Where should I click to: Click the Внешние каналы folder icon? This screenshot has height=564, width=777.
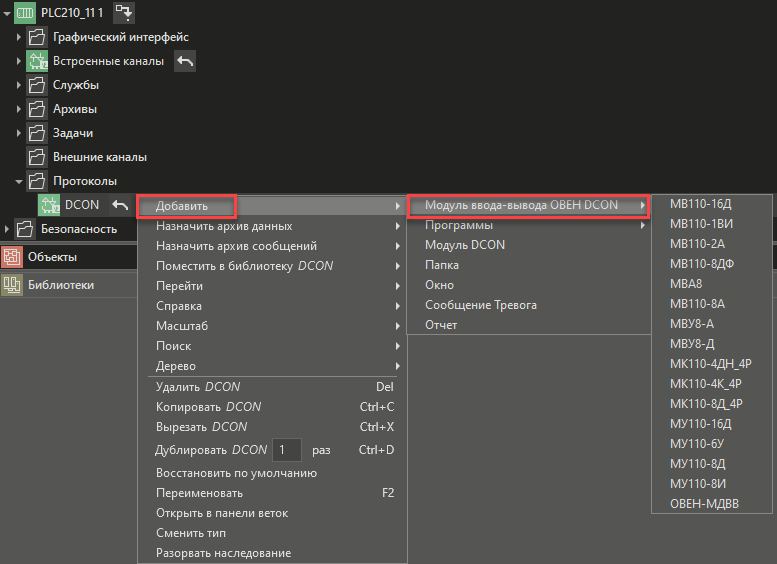[x=37, y=157]
